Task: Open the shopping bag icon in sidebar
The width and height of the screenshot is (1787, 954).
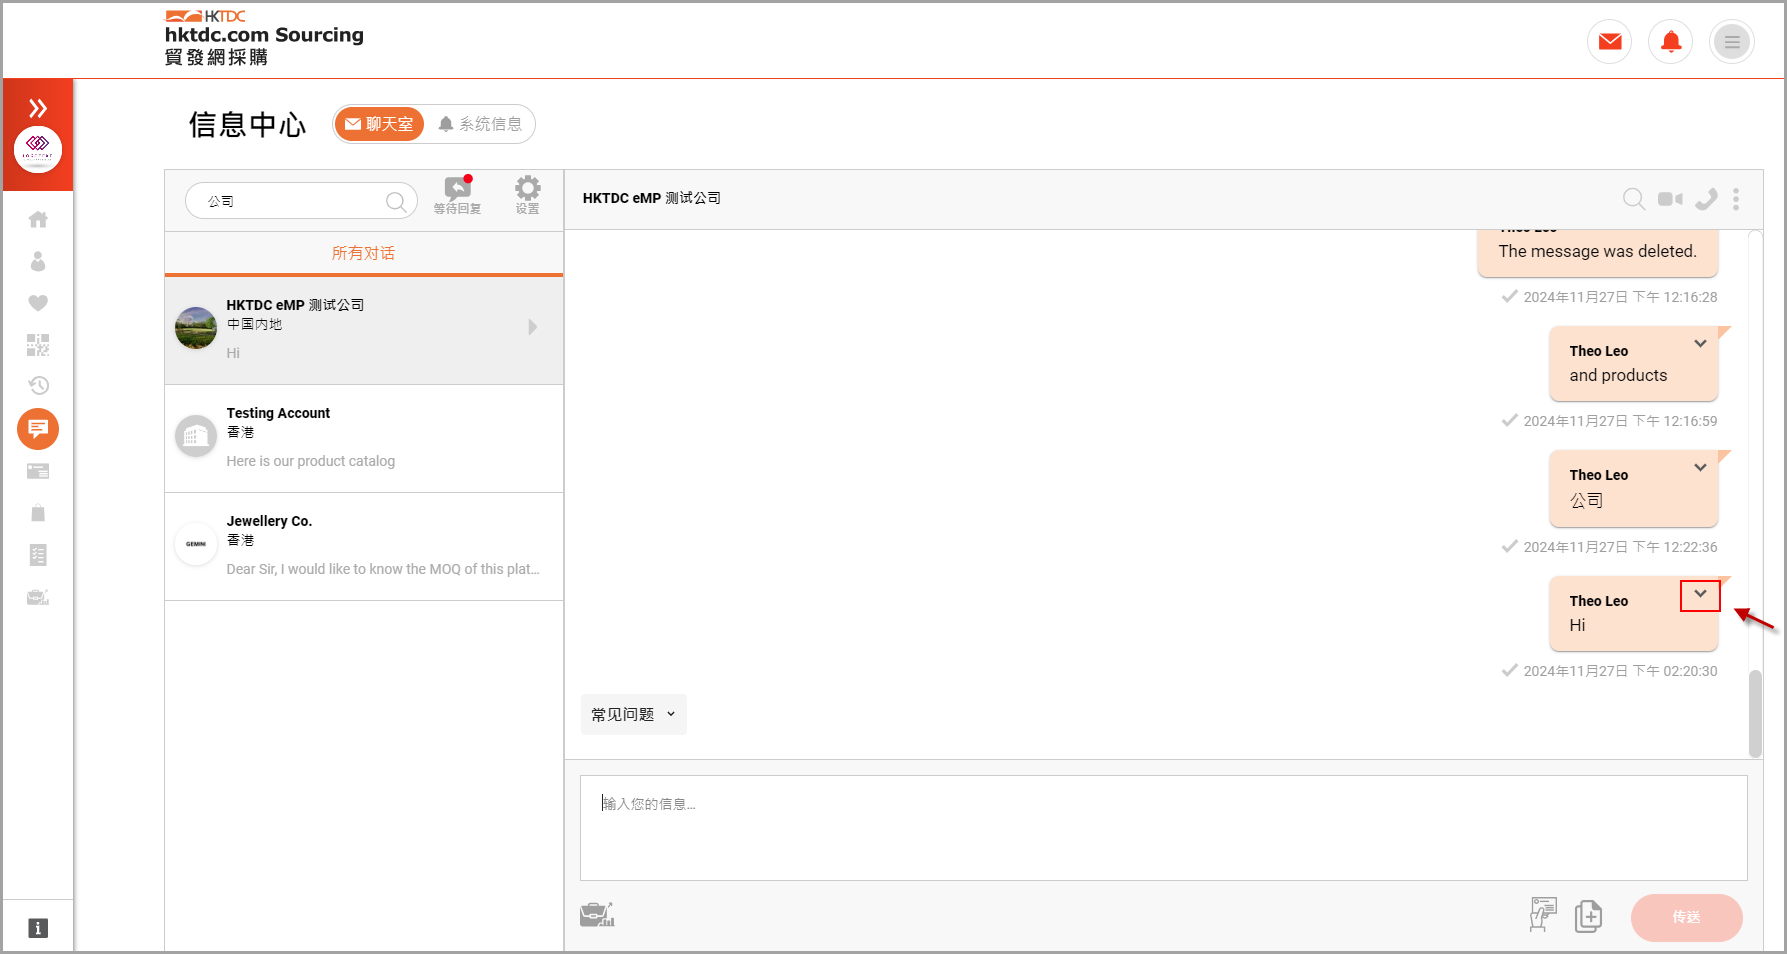Action: (x=38, y=513)
